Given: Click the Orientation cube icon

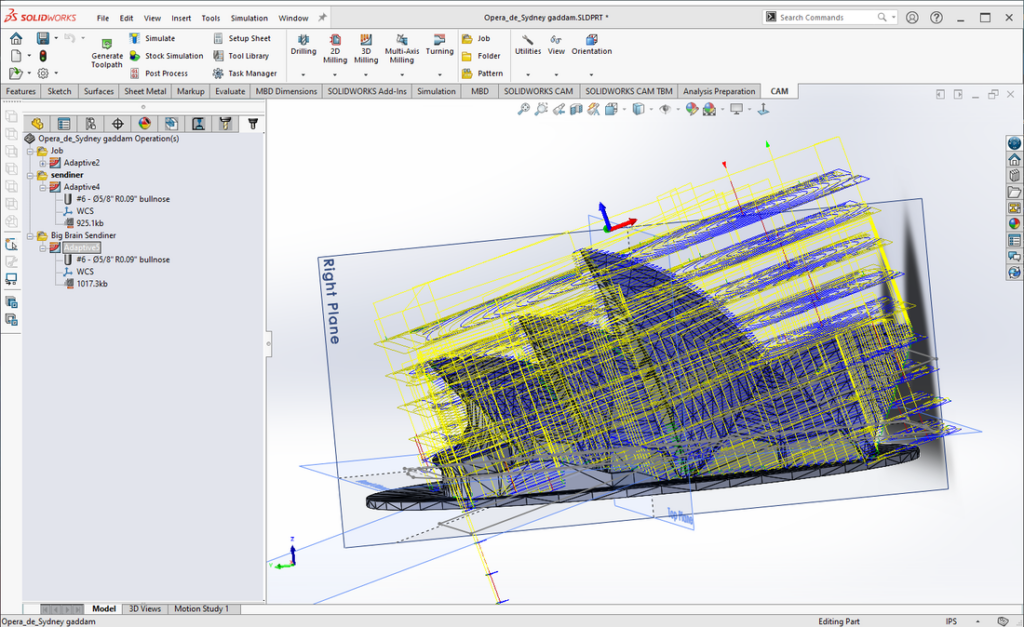Looking at the screenshot, I should (x=592, y=39).
